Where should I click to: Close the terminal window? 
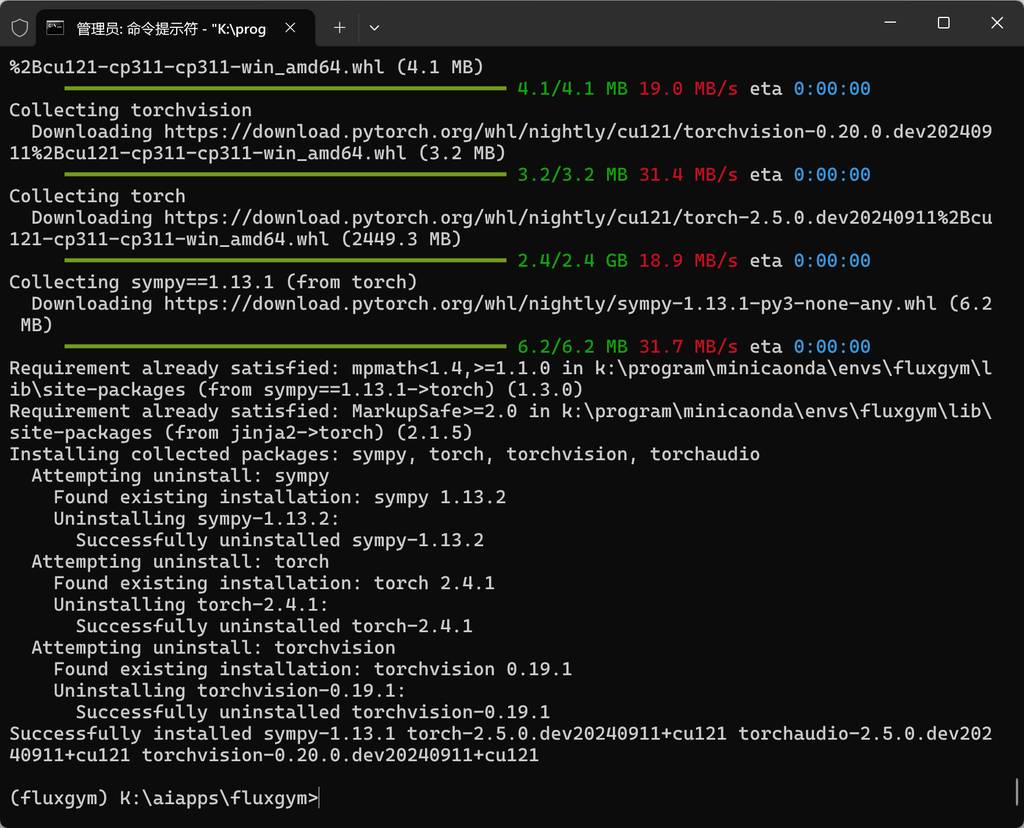pyautogui.click(x=997, y=23)
